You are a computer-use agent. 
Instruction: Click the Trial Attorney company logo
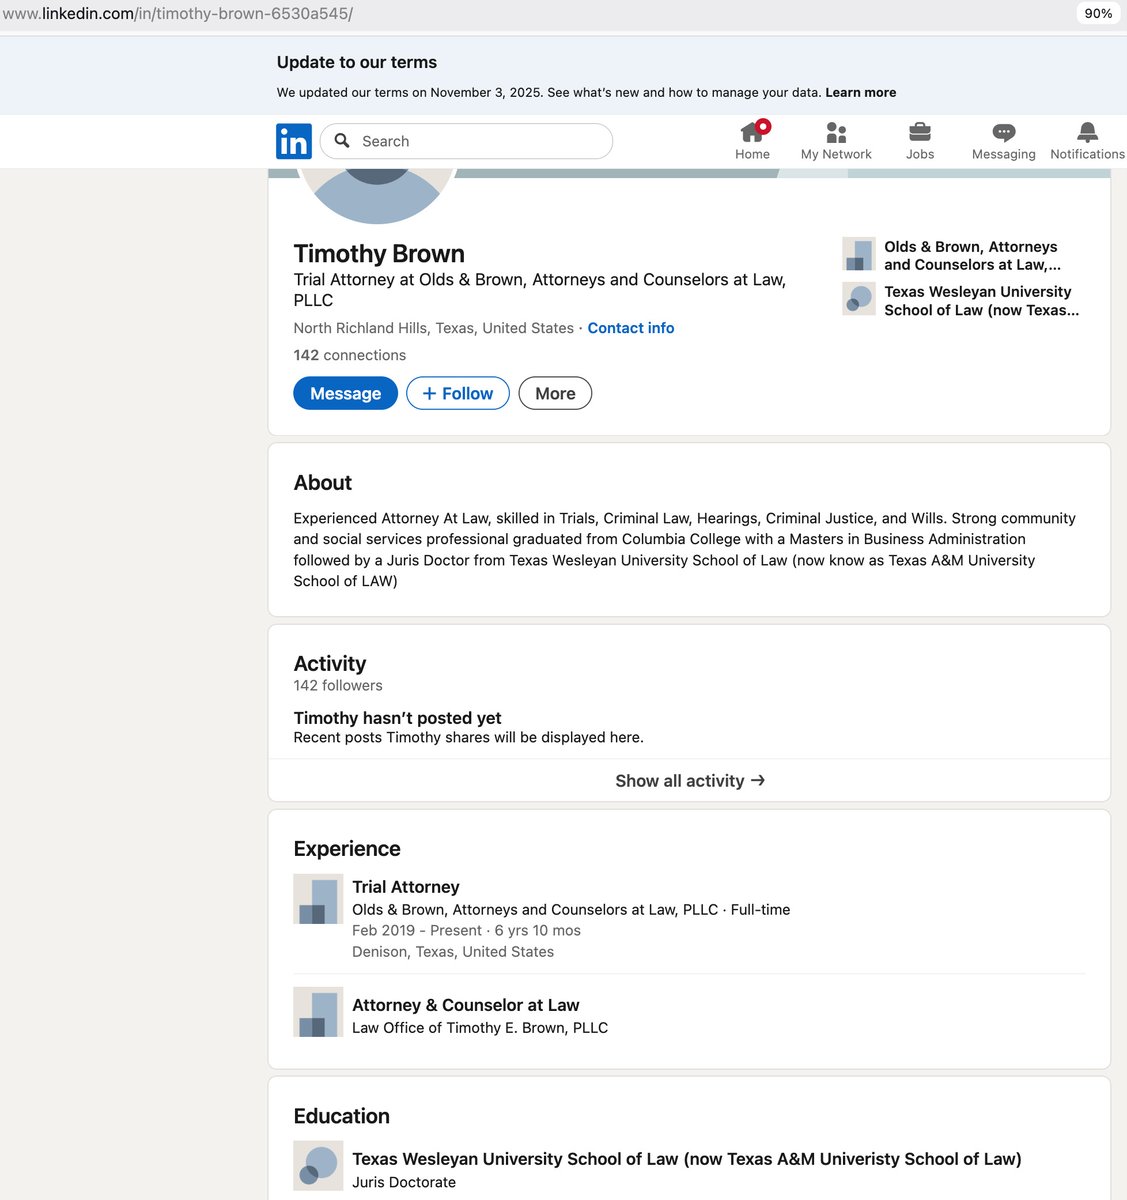pyautogui.click(x=318, y=899)
